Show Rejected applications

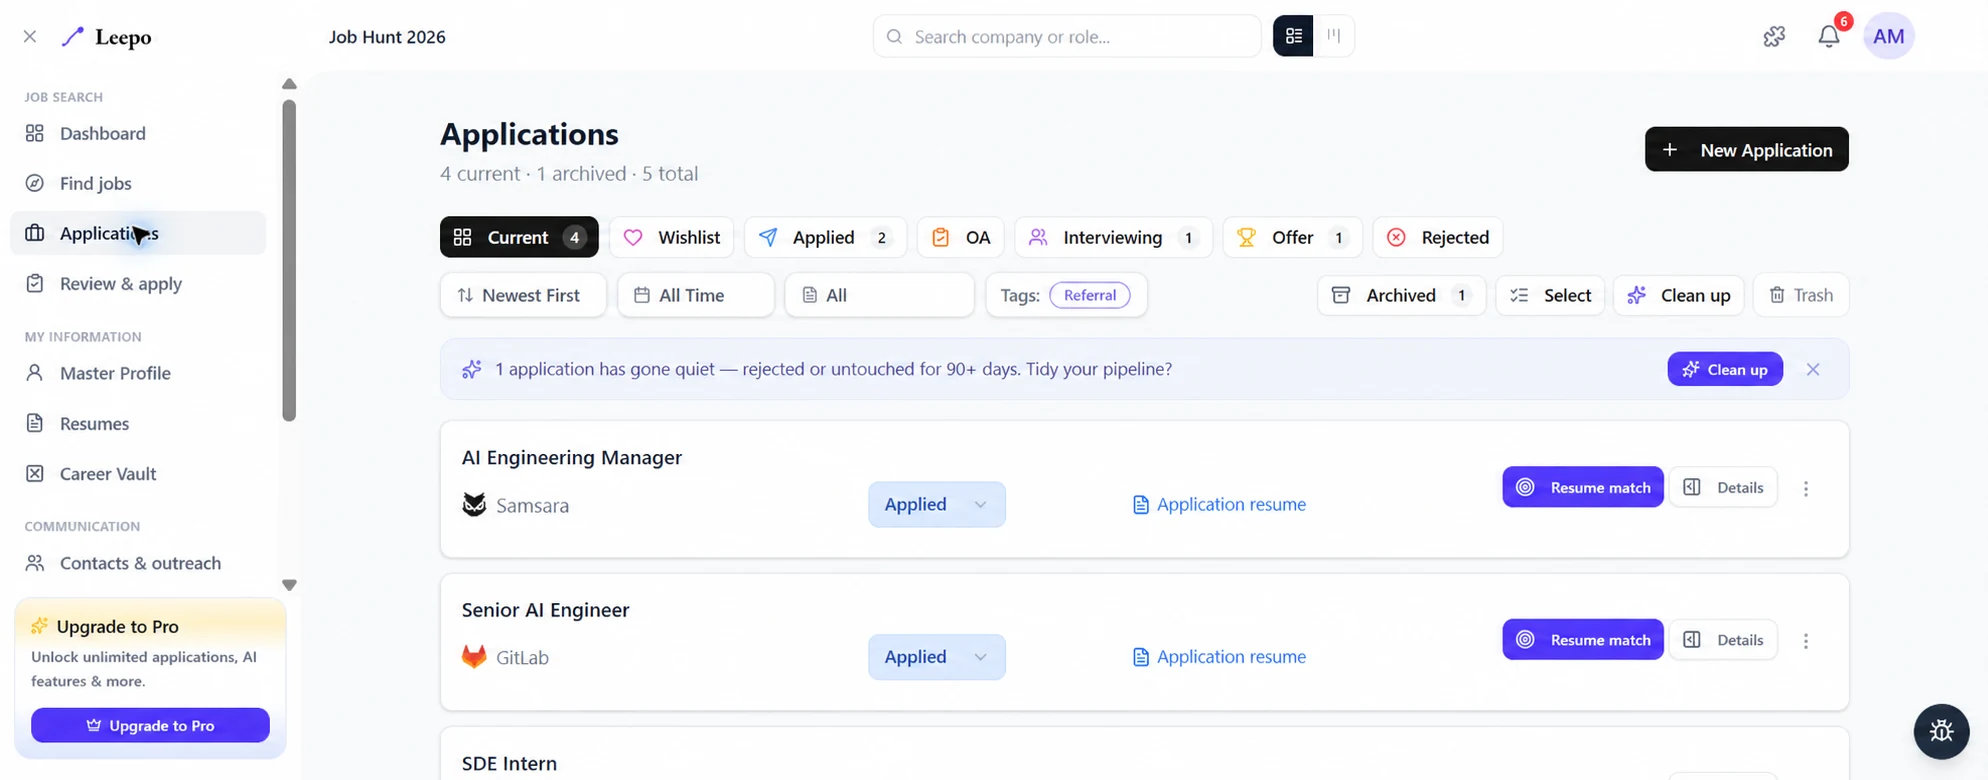click(1438, 237)
